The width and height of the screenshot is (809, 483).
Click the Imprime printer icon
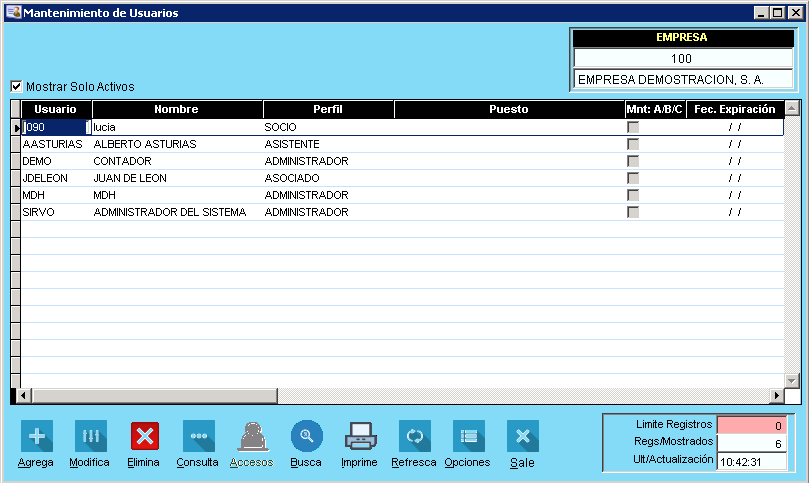359,436
